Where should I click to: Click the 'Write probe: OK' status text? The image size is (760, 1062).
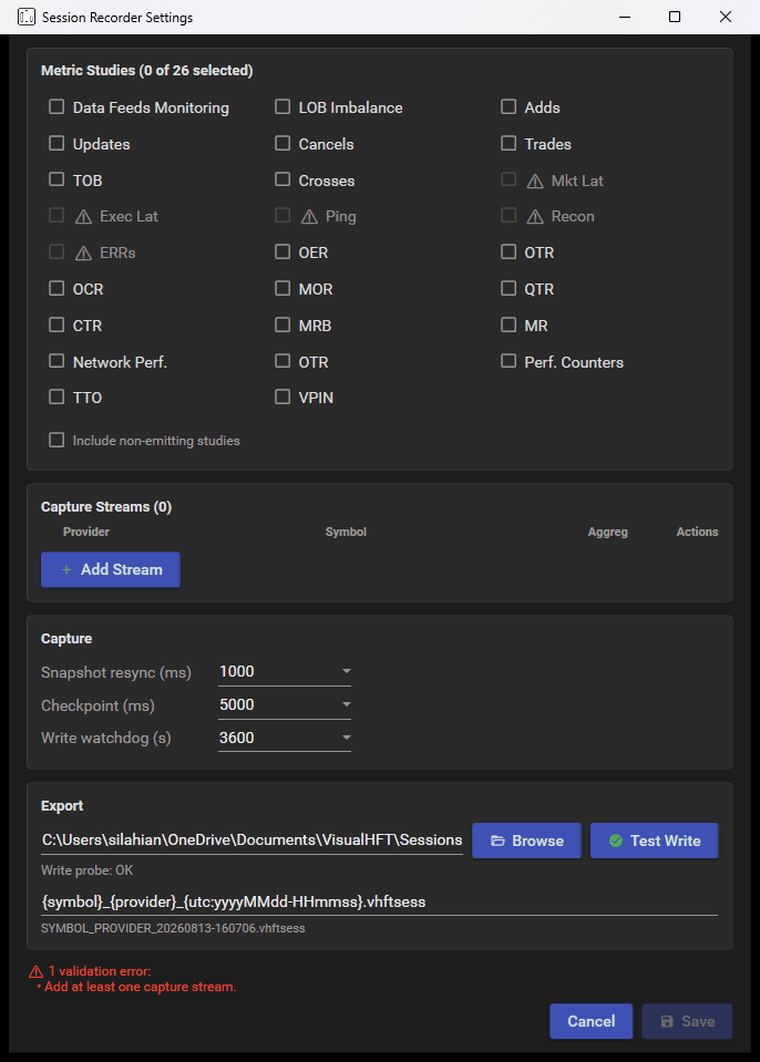87,870
